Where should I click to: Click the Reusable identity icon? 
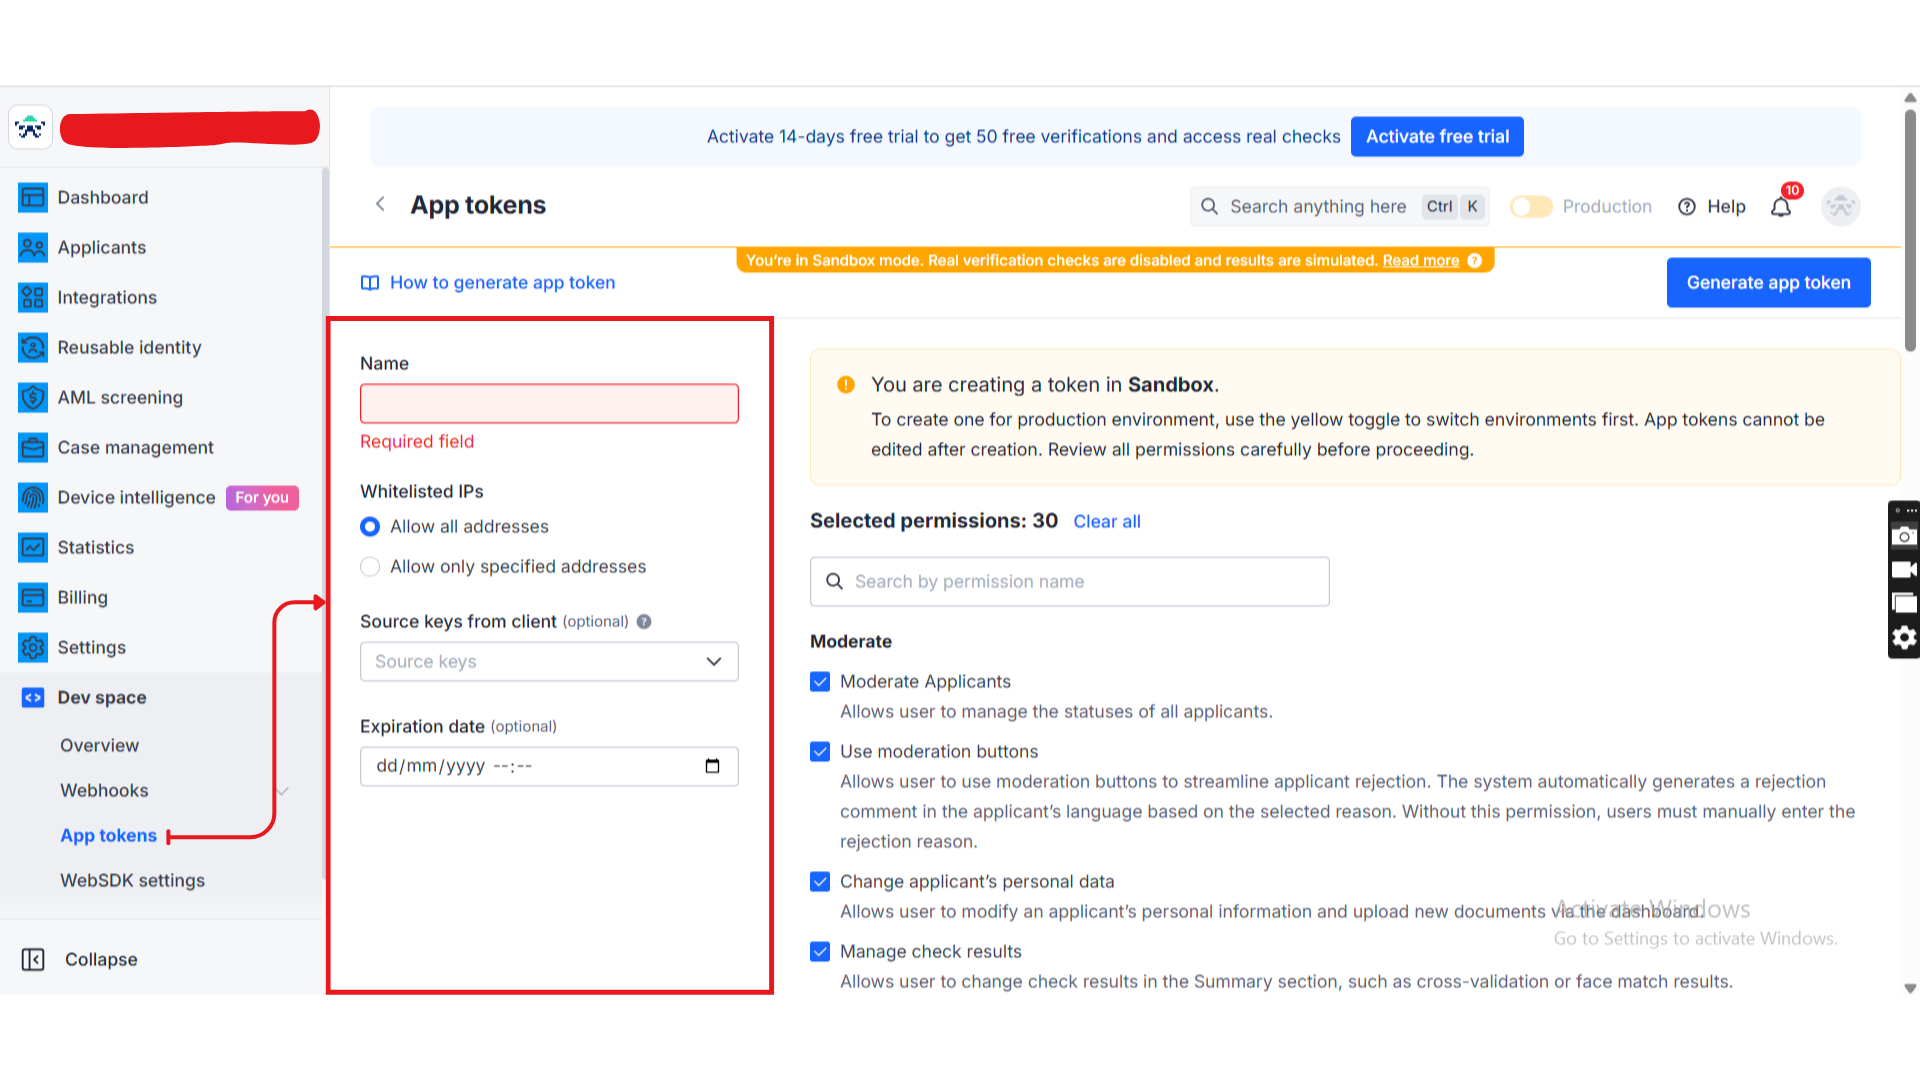[33, 348]
